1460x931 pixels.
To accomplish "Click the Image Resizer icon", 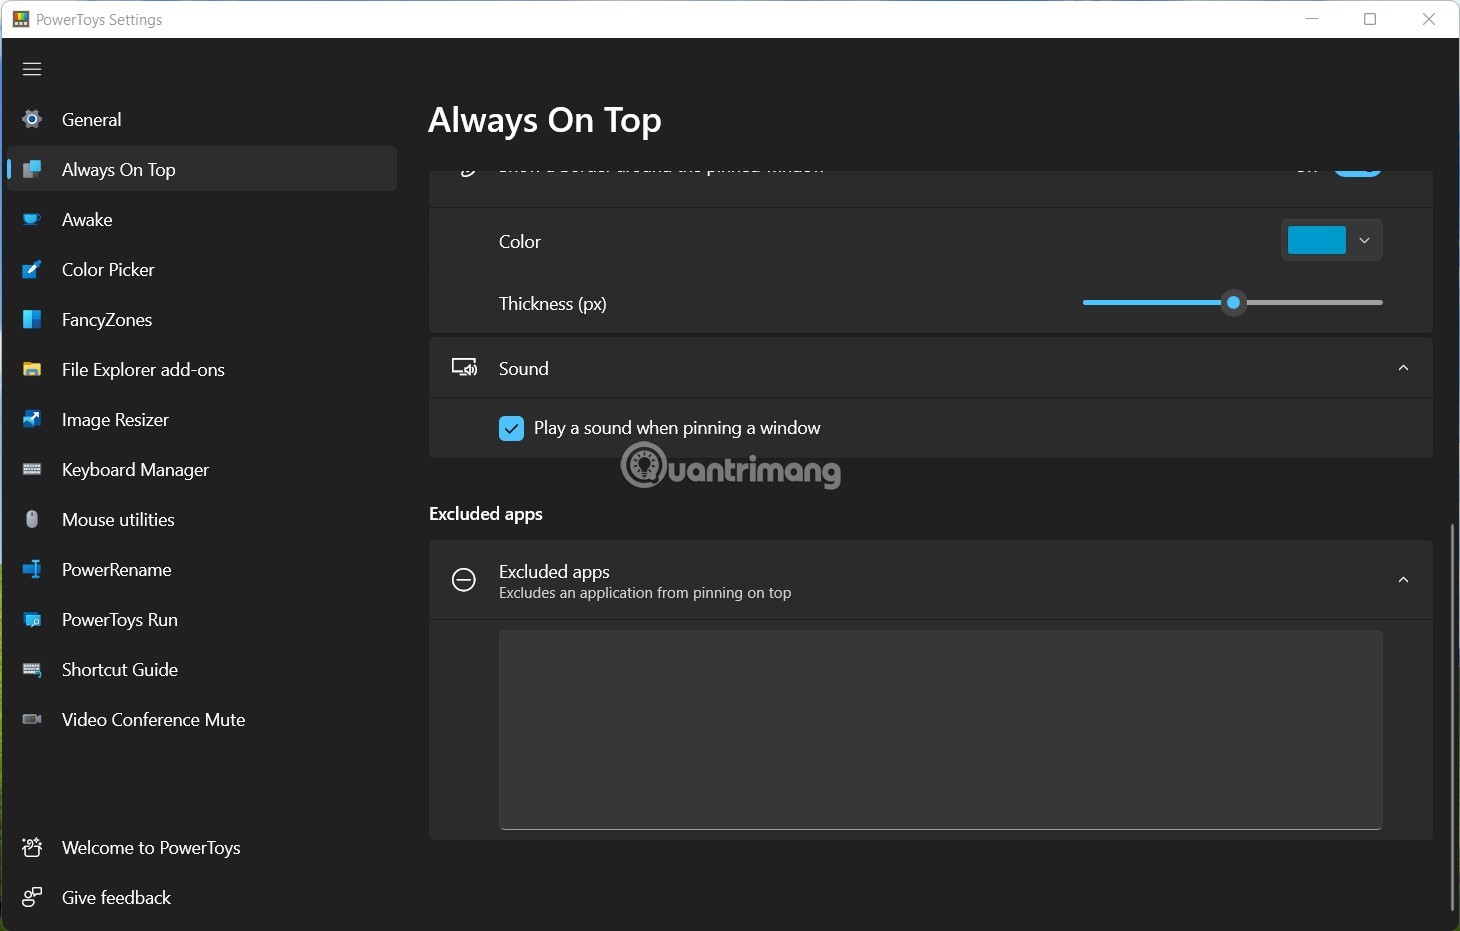I will (31, 419).
